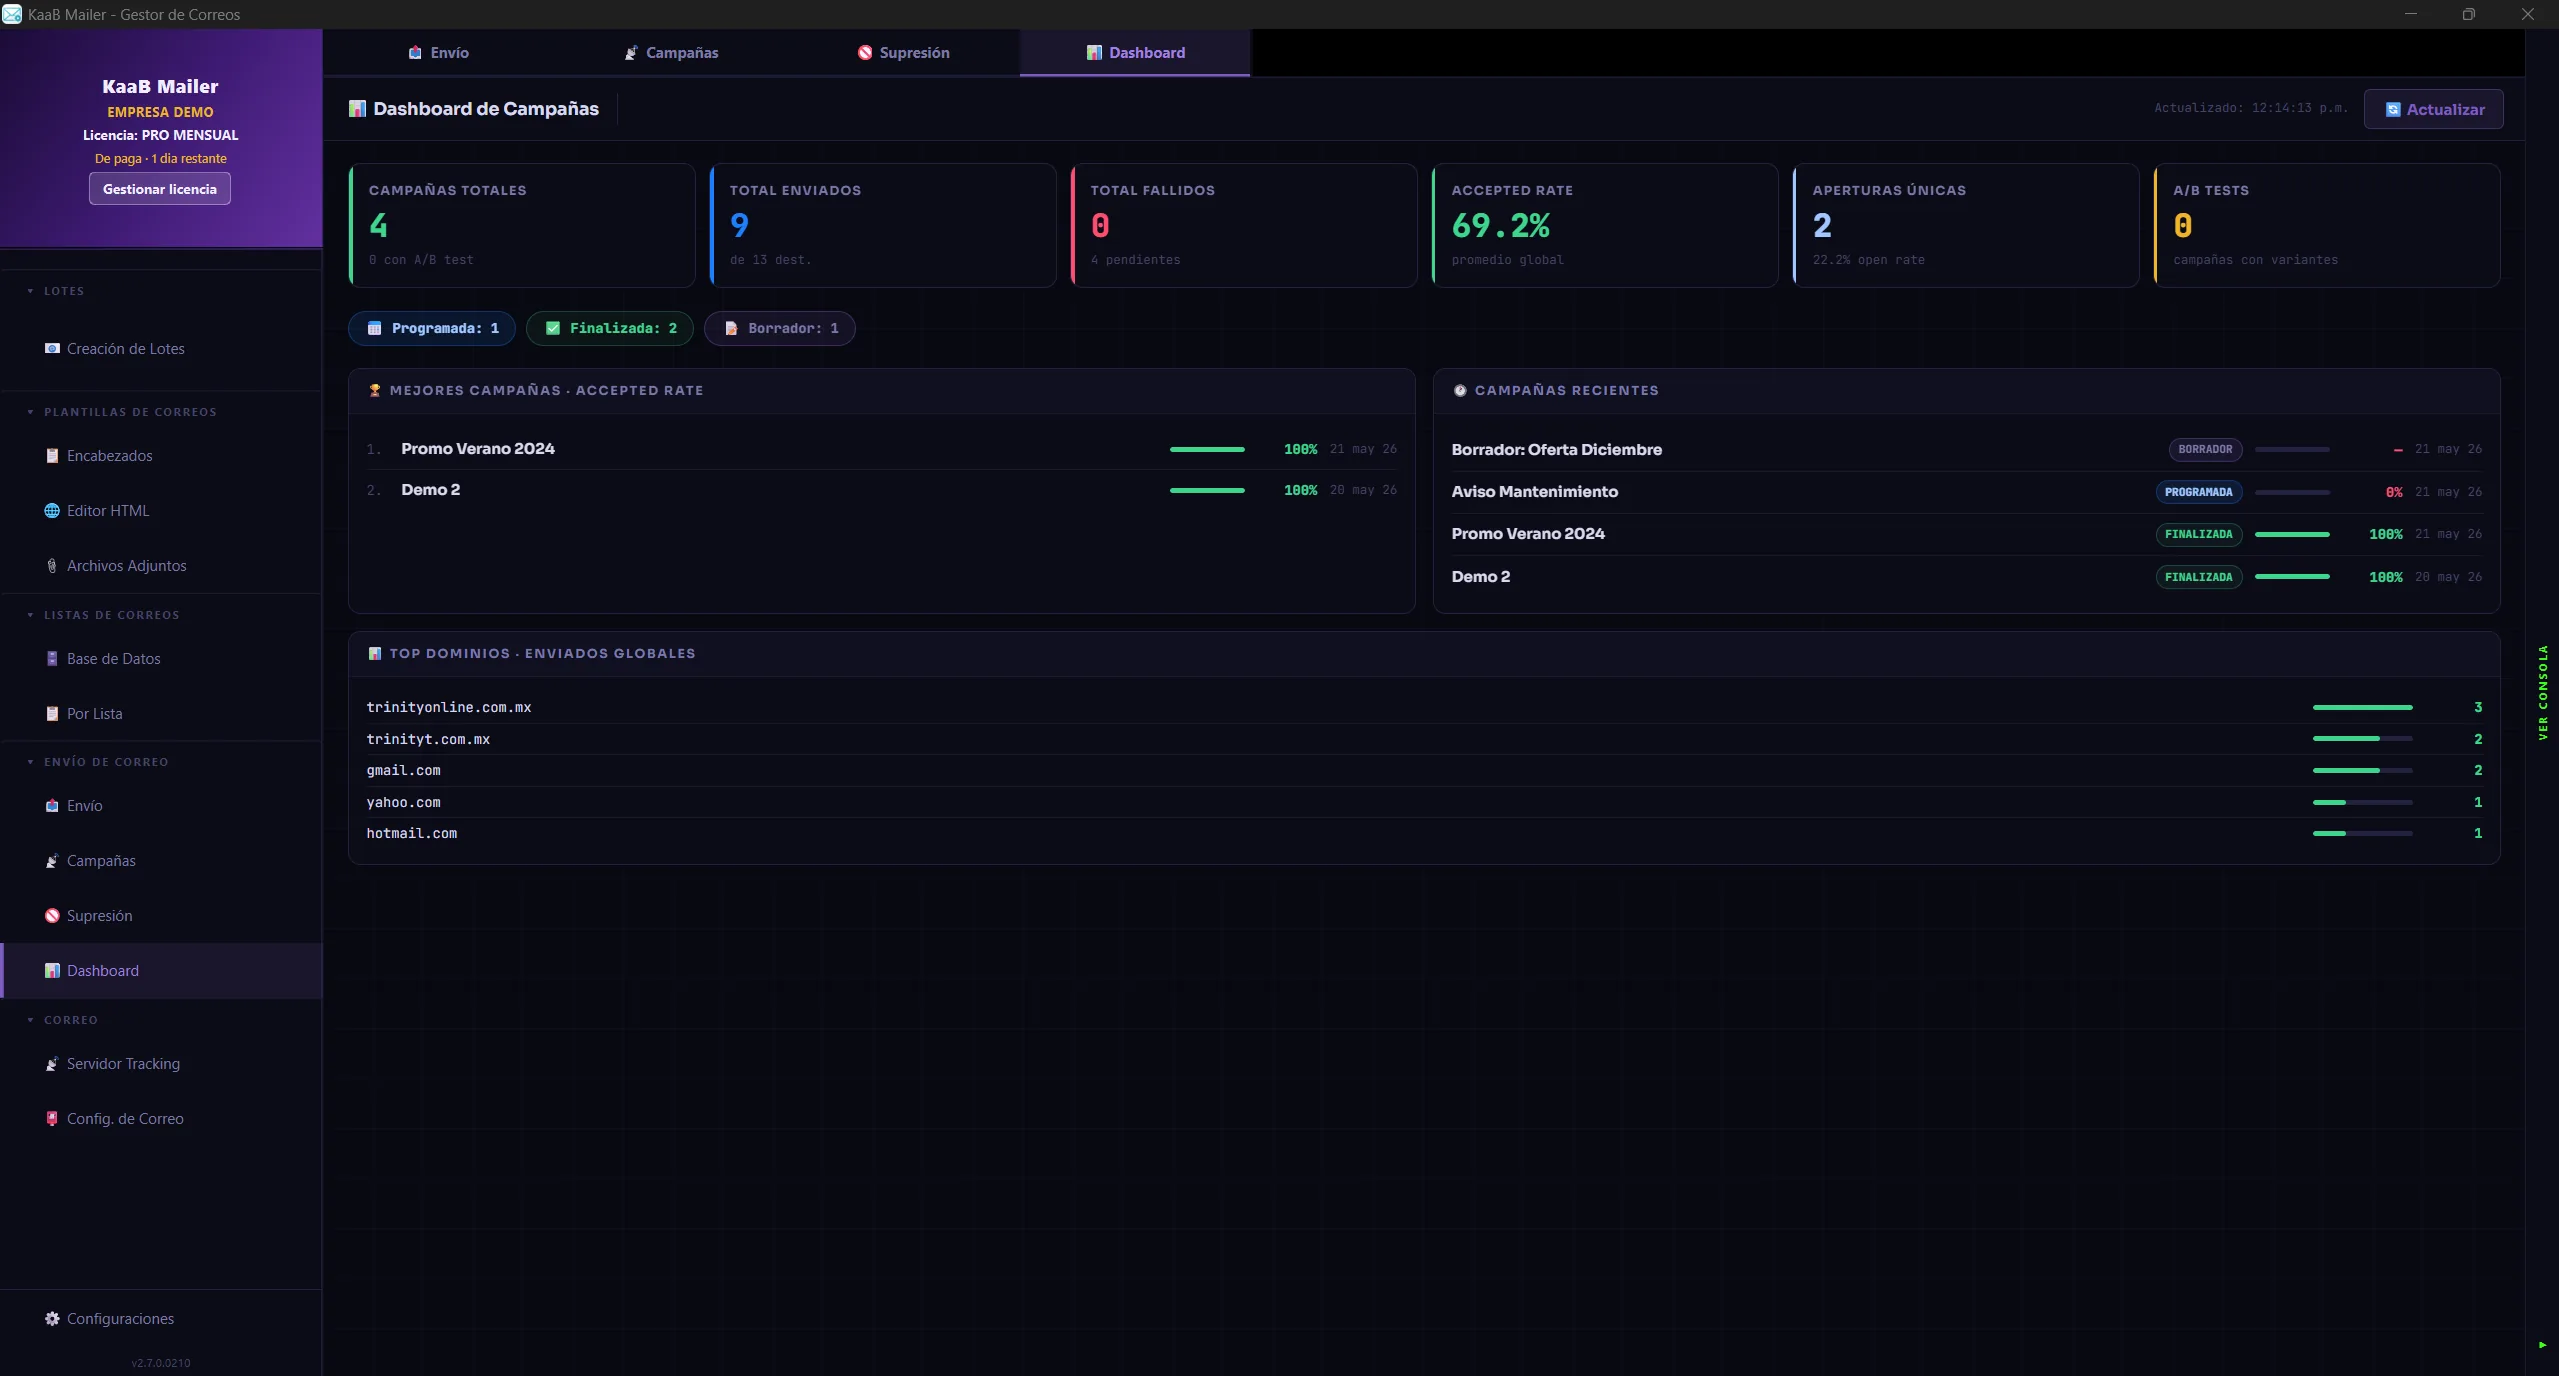Click the Aviso Mantenimiento progress bar
2559x1376 pixels.
point(2292,493)
